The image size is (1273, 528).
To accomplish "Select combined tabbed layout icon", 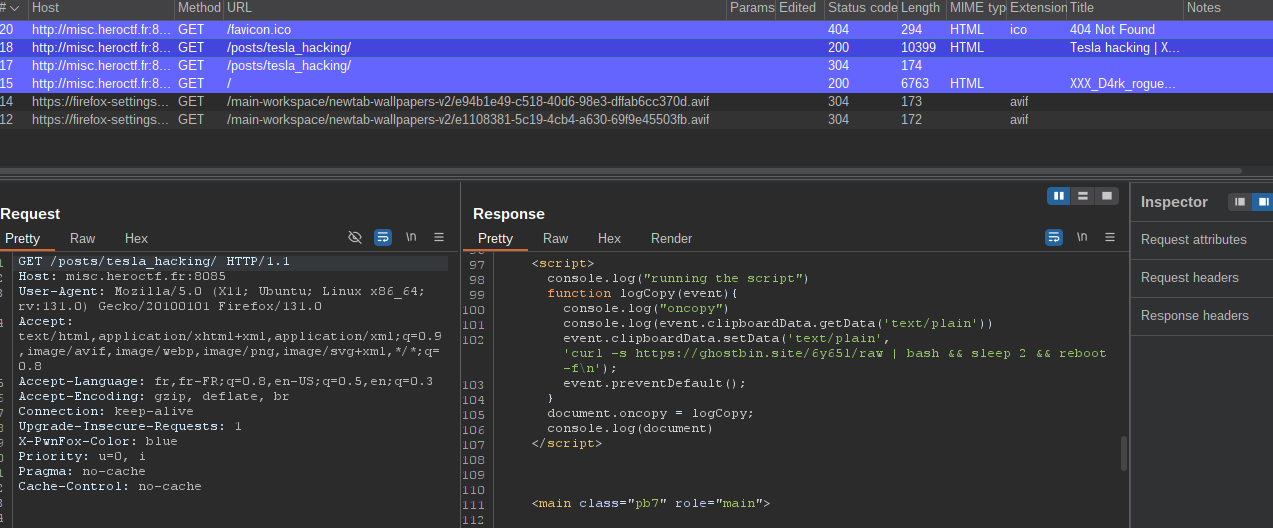I will pos(1107,196).
